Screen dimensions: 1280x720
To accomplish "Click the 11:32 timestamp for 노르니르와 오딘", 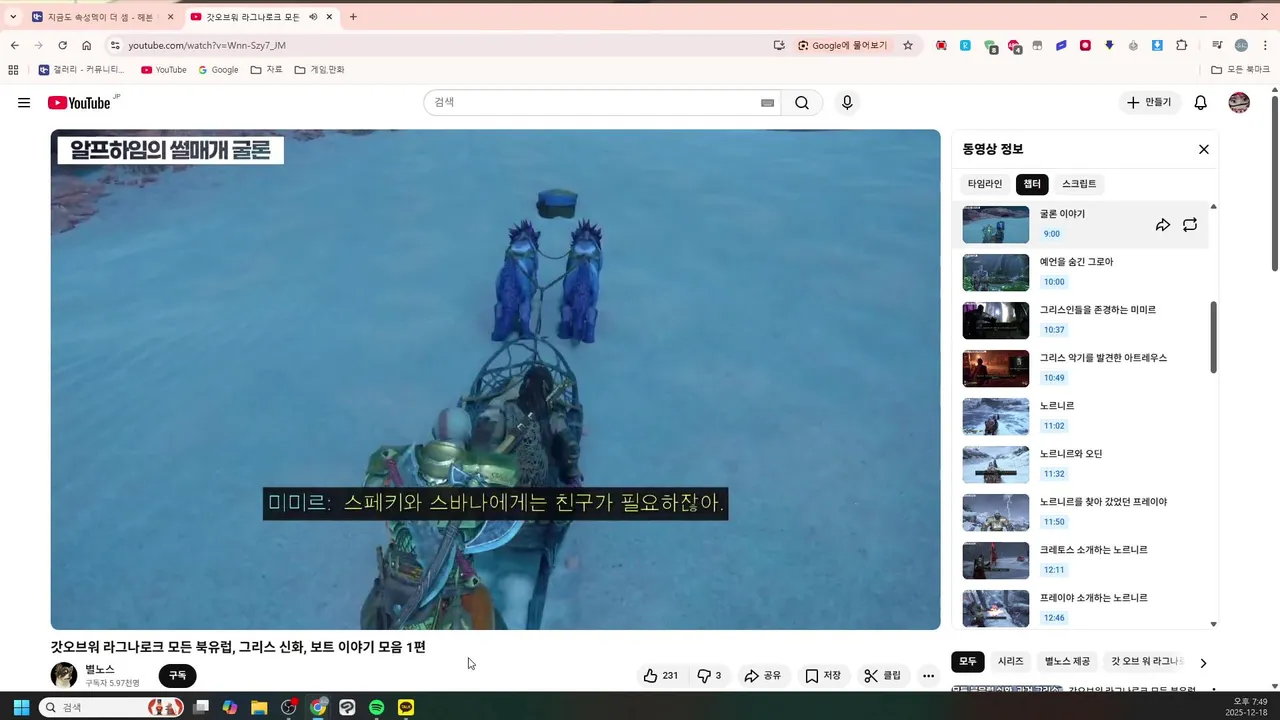I will [x=1054, y=474].
